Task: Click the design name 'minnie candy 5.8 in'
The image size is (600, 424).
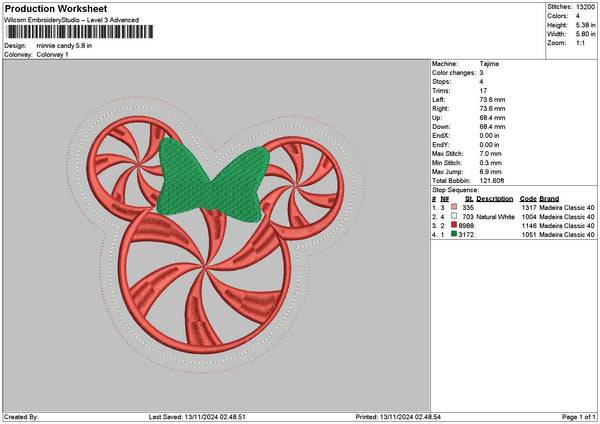Action: tap(64, 46)
